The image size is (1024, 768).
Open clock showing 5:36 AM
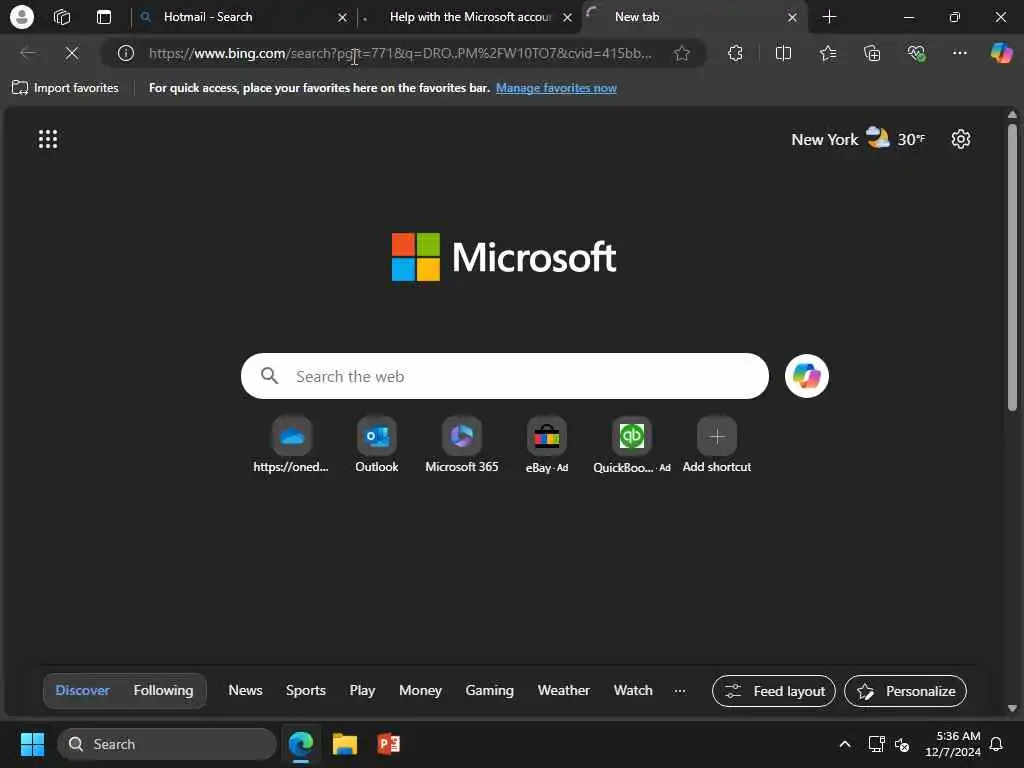tap(953, 744)
